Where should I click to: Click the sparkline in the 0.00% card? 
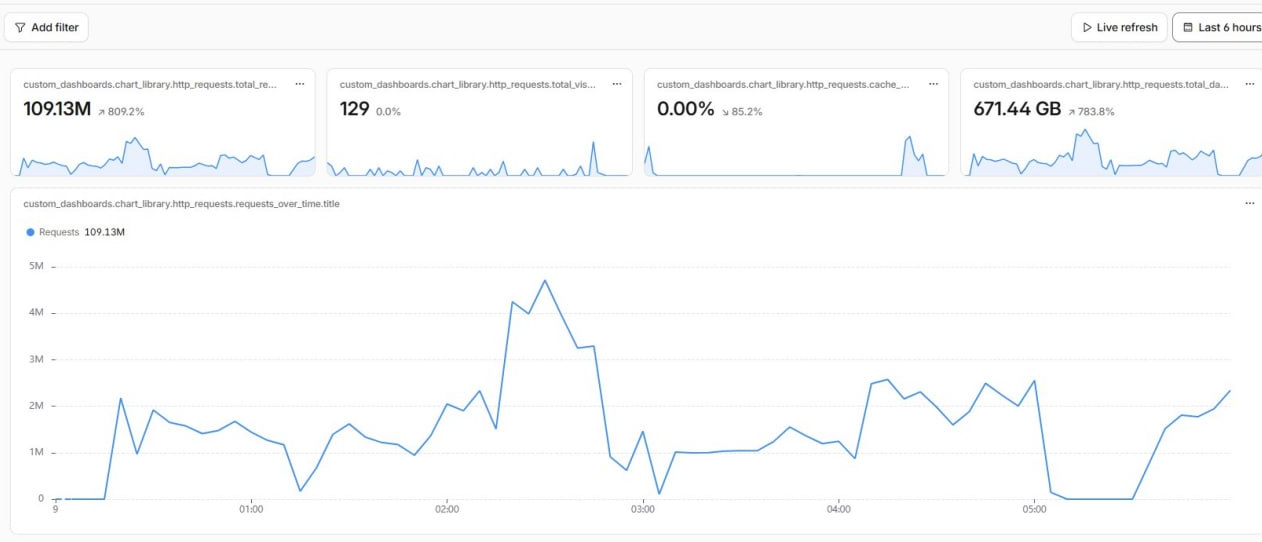796,156
